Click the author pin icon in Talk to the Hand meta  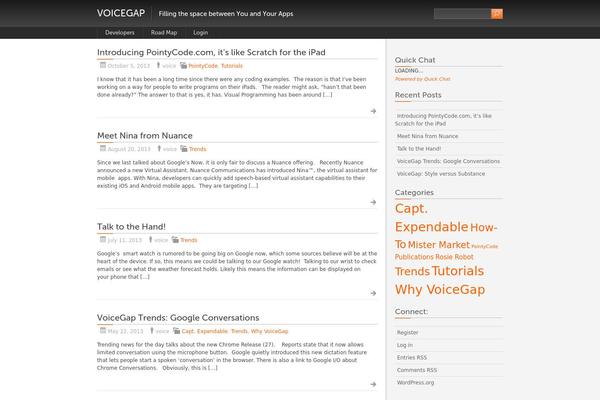[x=150, y=240]
